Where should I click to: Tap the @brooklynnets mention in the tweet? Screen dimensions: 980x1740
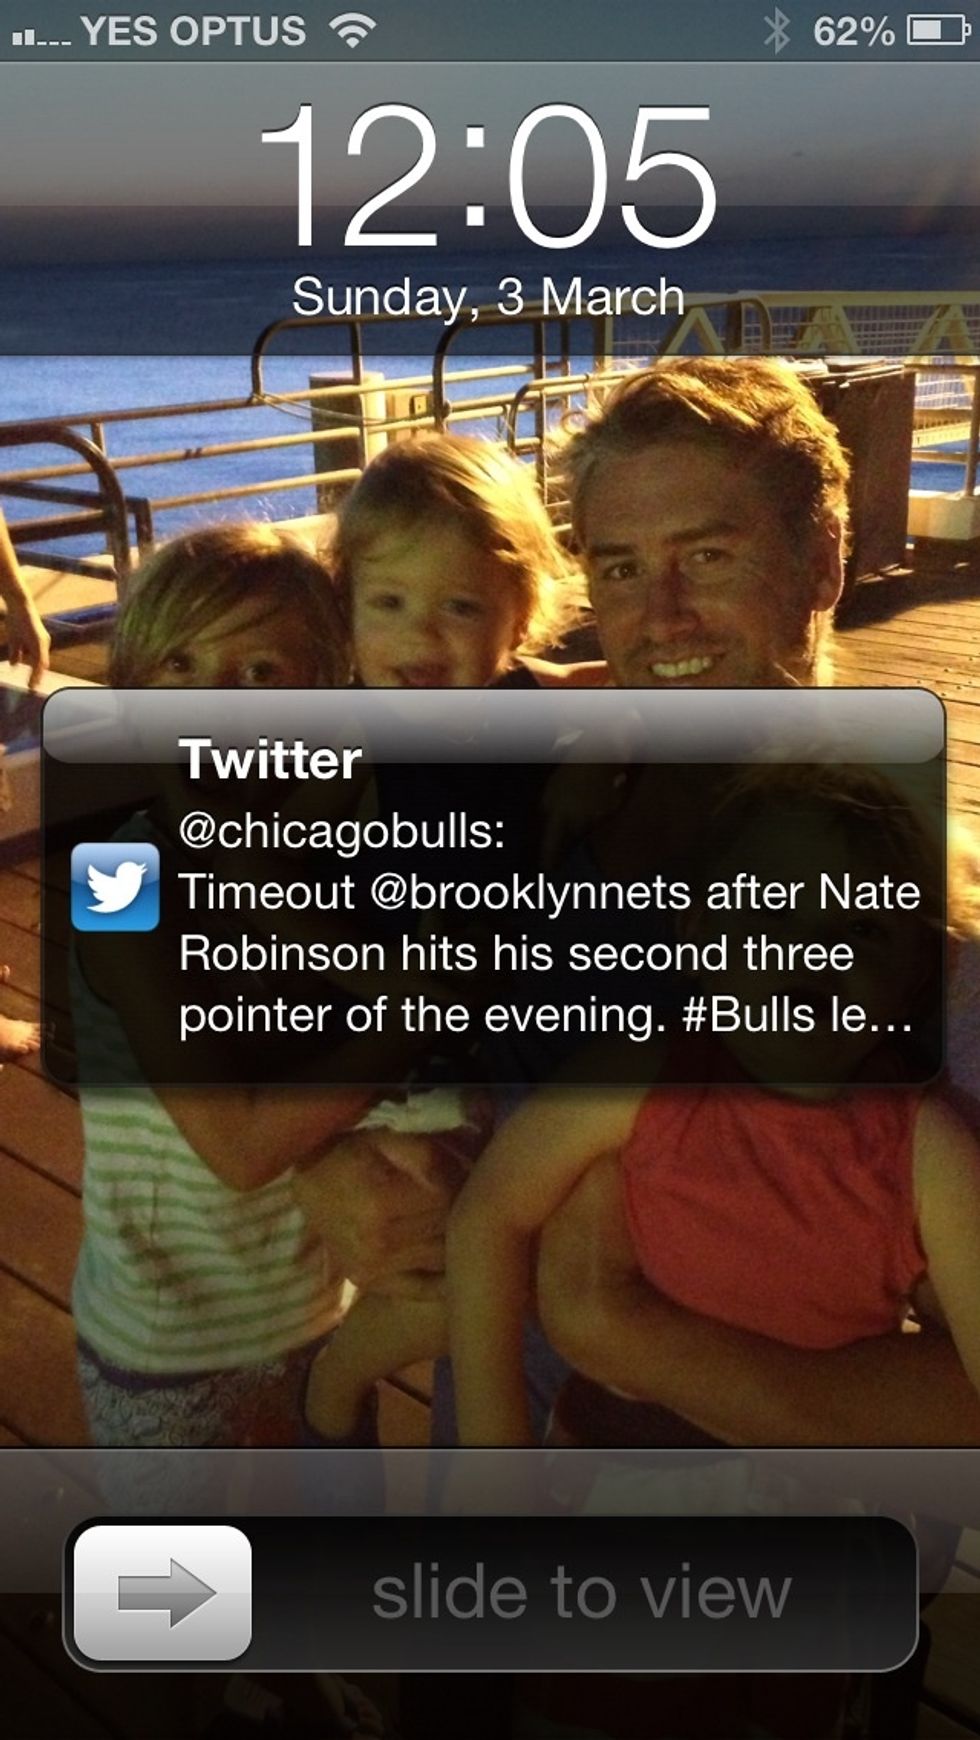tap(530, 892)
